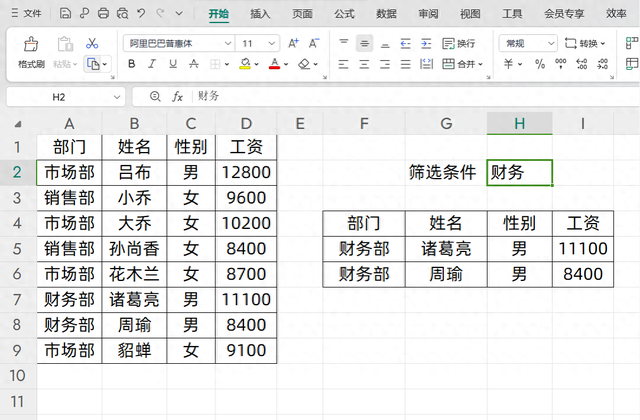Viewport: 640px width, 420px height.
Task: Click the 换行 wrap text button
Action: [458, 43]
